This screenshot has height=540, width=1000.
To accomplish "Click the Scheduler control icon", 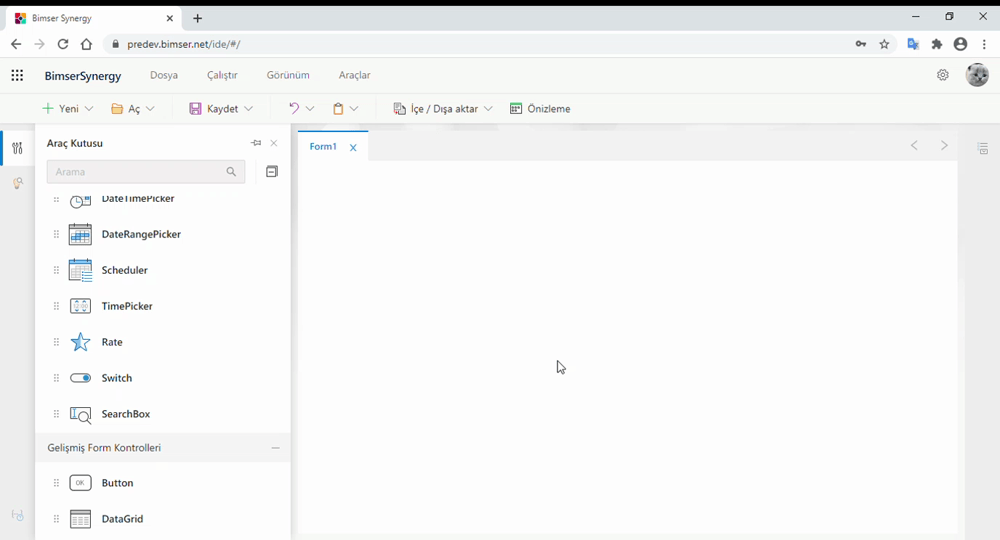I will (x=80, y=271).
